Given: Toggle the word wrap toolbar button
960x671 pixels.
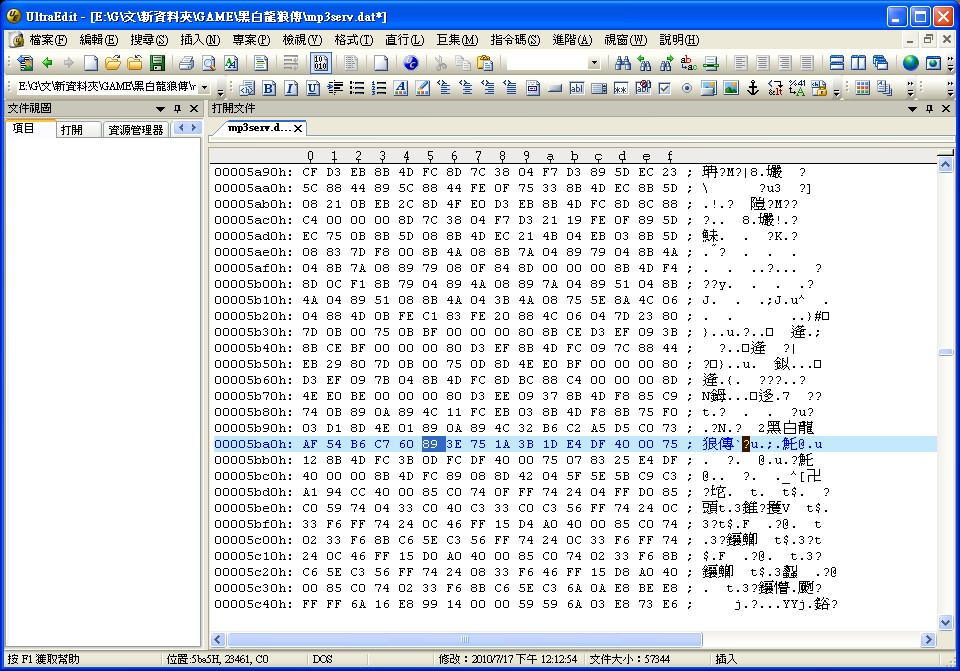Looking at the screenshot, I should pos(291,62).
